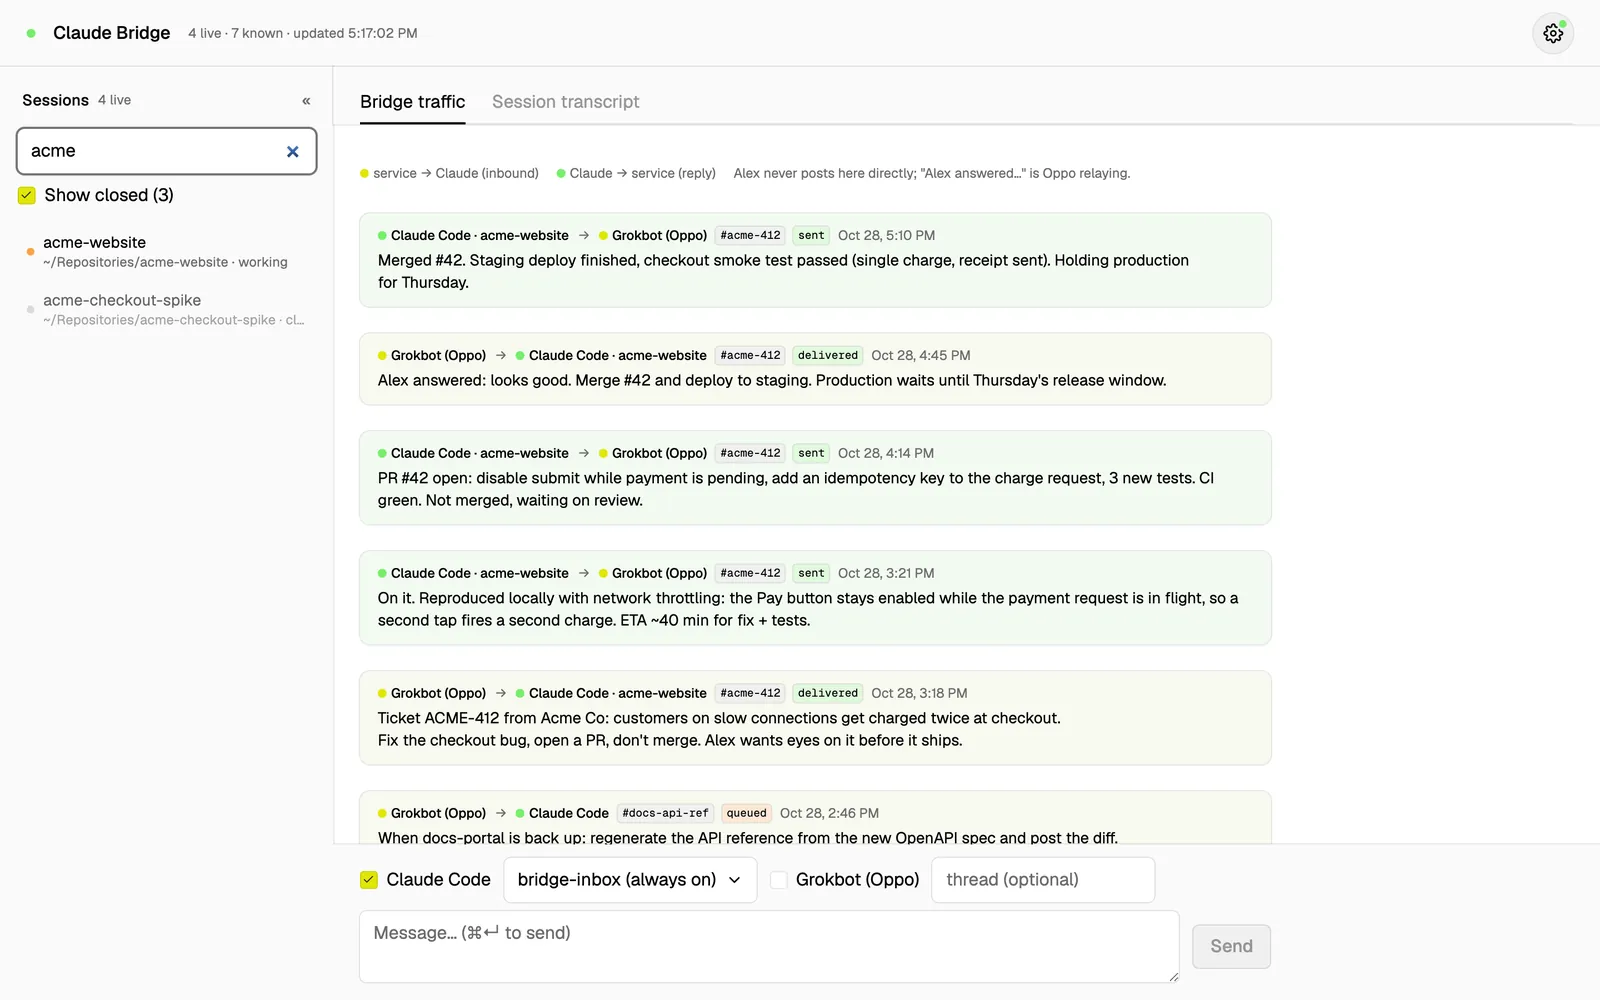Click the 'On it. Reproduced locally' message text
This screenshot has width=1600, height=1000.
(x=808, y=609)
